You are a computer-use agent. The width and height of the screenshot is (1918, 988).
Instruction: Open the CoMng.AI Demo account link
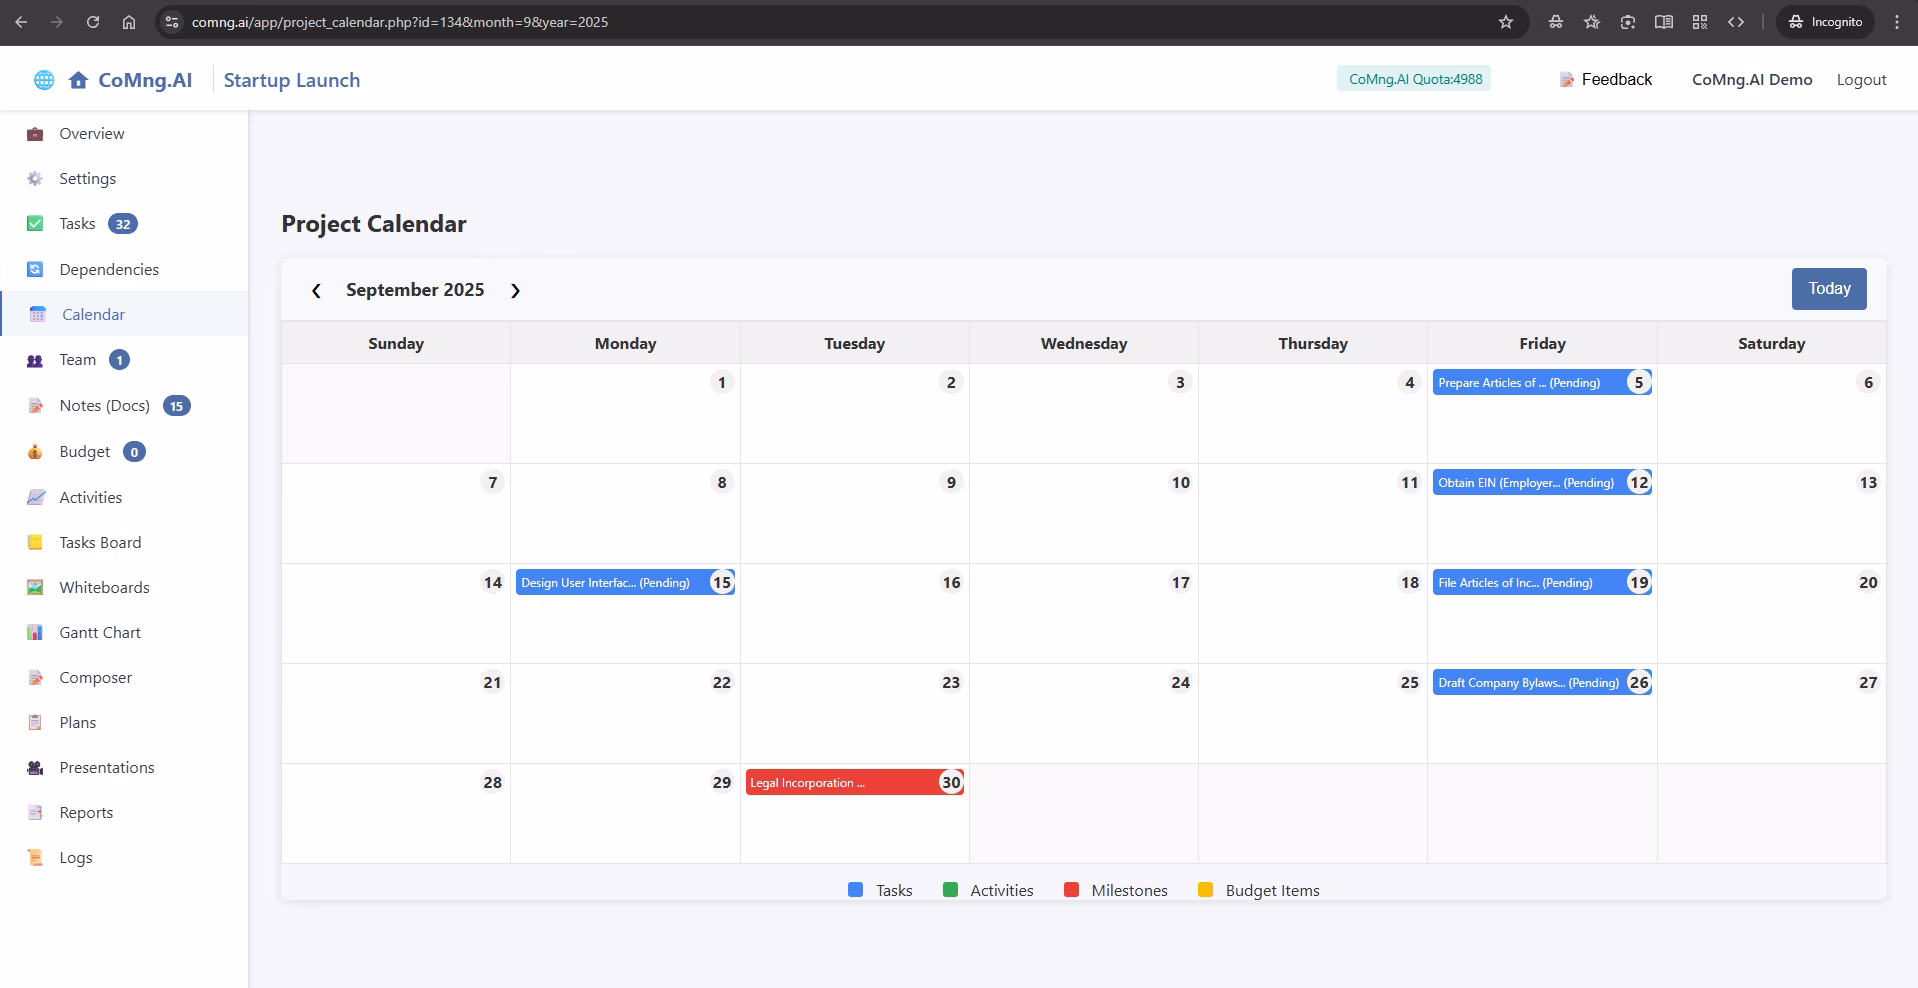point(1752,80)
